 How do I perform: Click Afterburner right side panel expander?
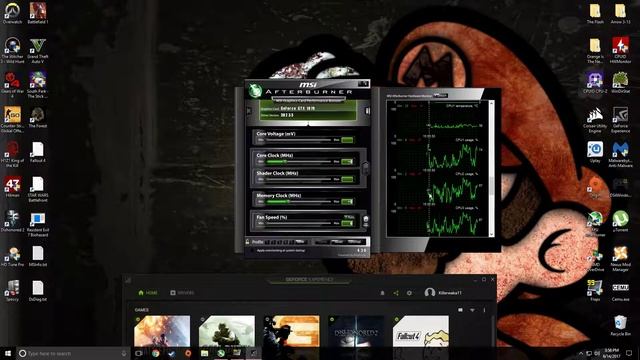point(367,111)
